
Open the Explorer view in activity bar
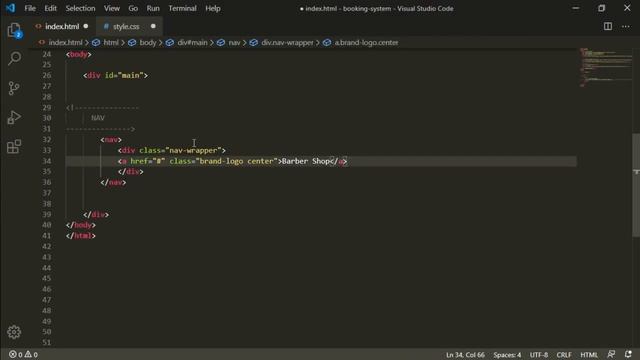point(14,30)
